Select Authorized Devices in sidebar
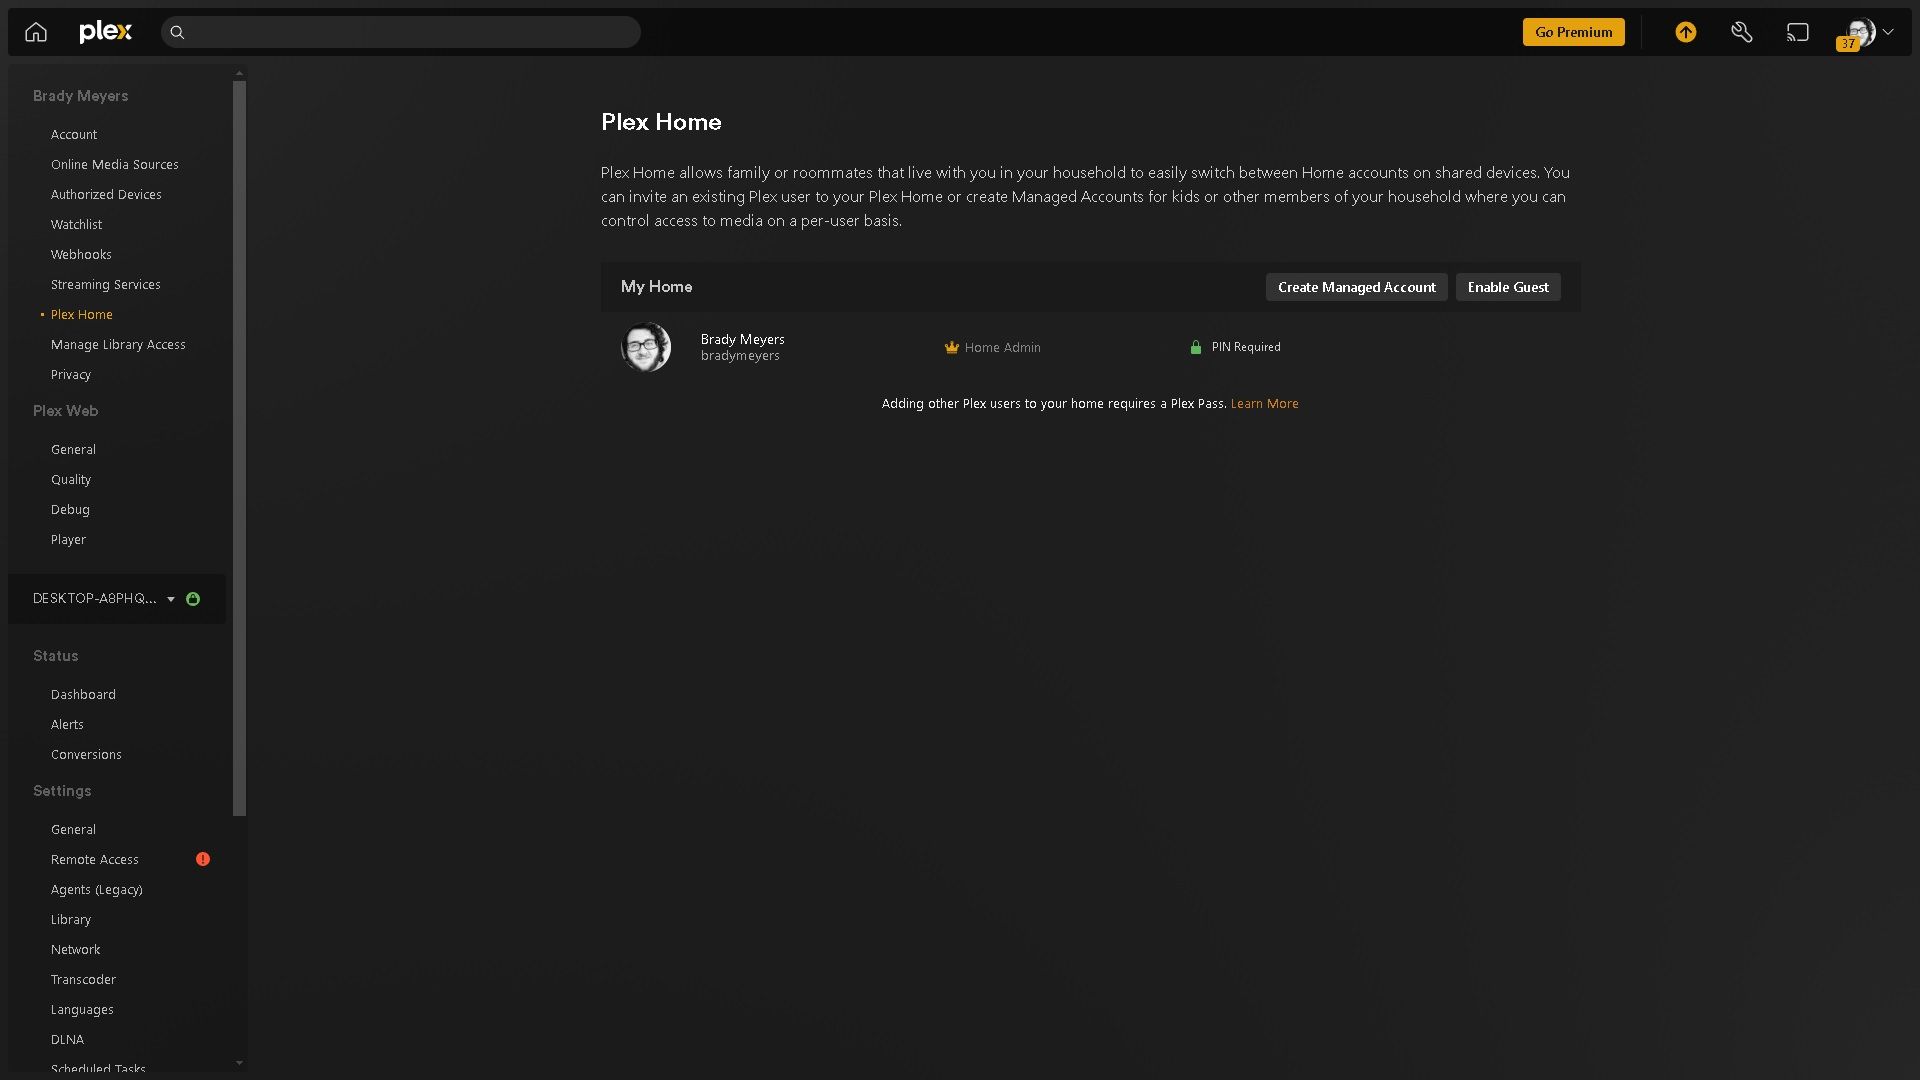 106,194
